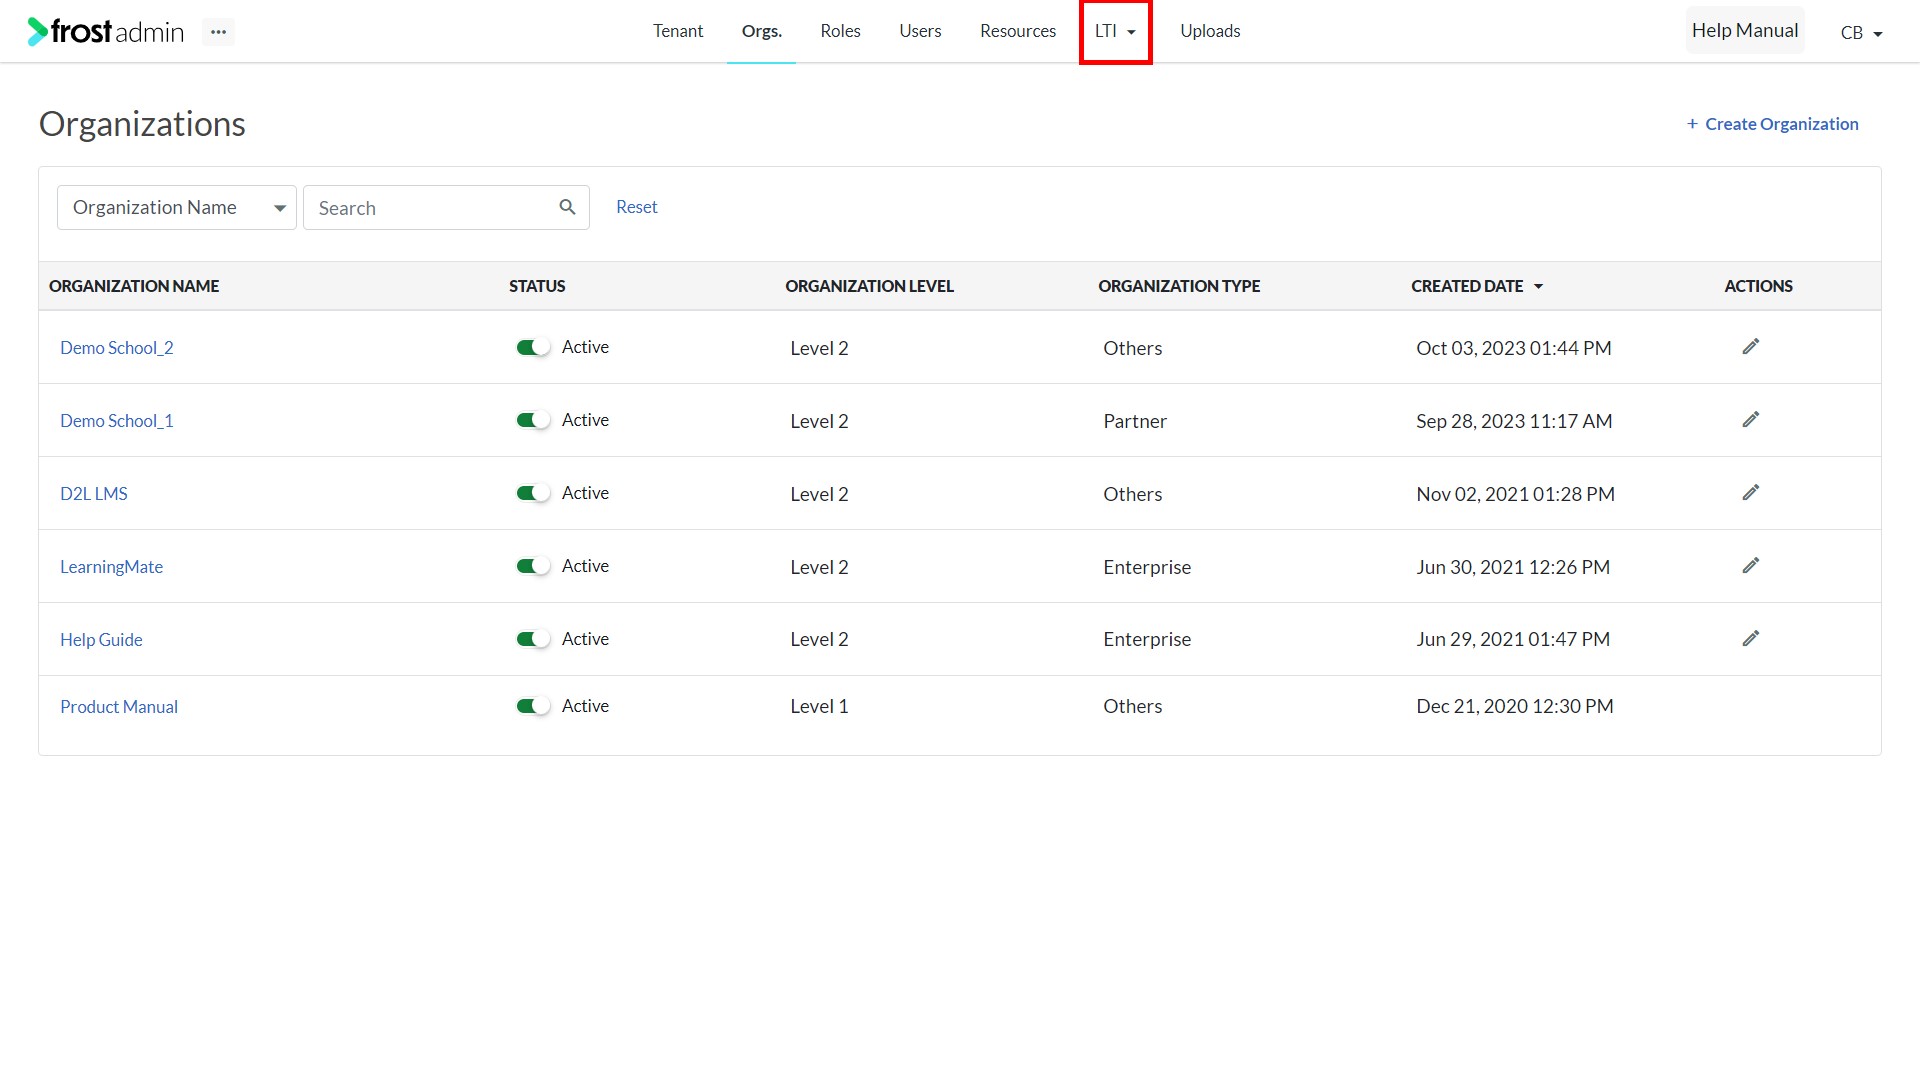Click the Frost admin logo
The image size is (1920, 1080).
(x=106, y=32)
